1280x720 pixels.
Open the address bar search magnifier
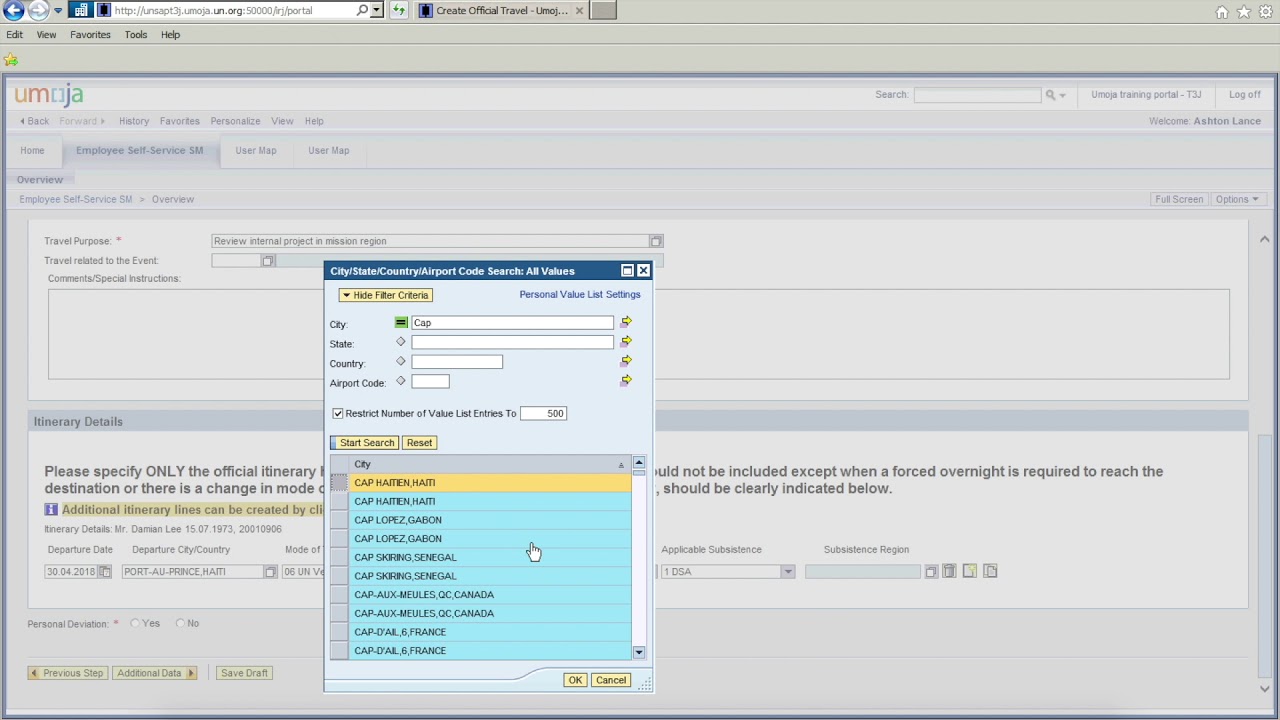click(x=362, y=10)
